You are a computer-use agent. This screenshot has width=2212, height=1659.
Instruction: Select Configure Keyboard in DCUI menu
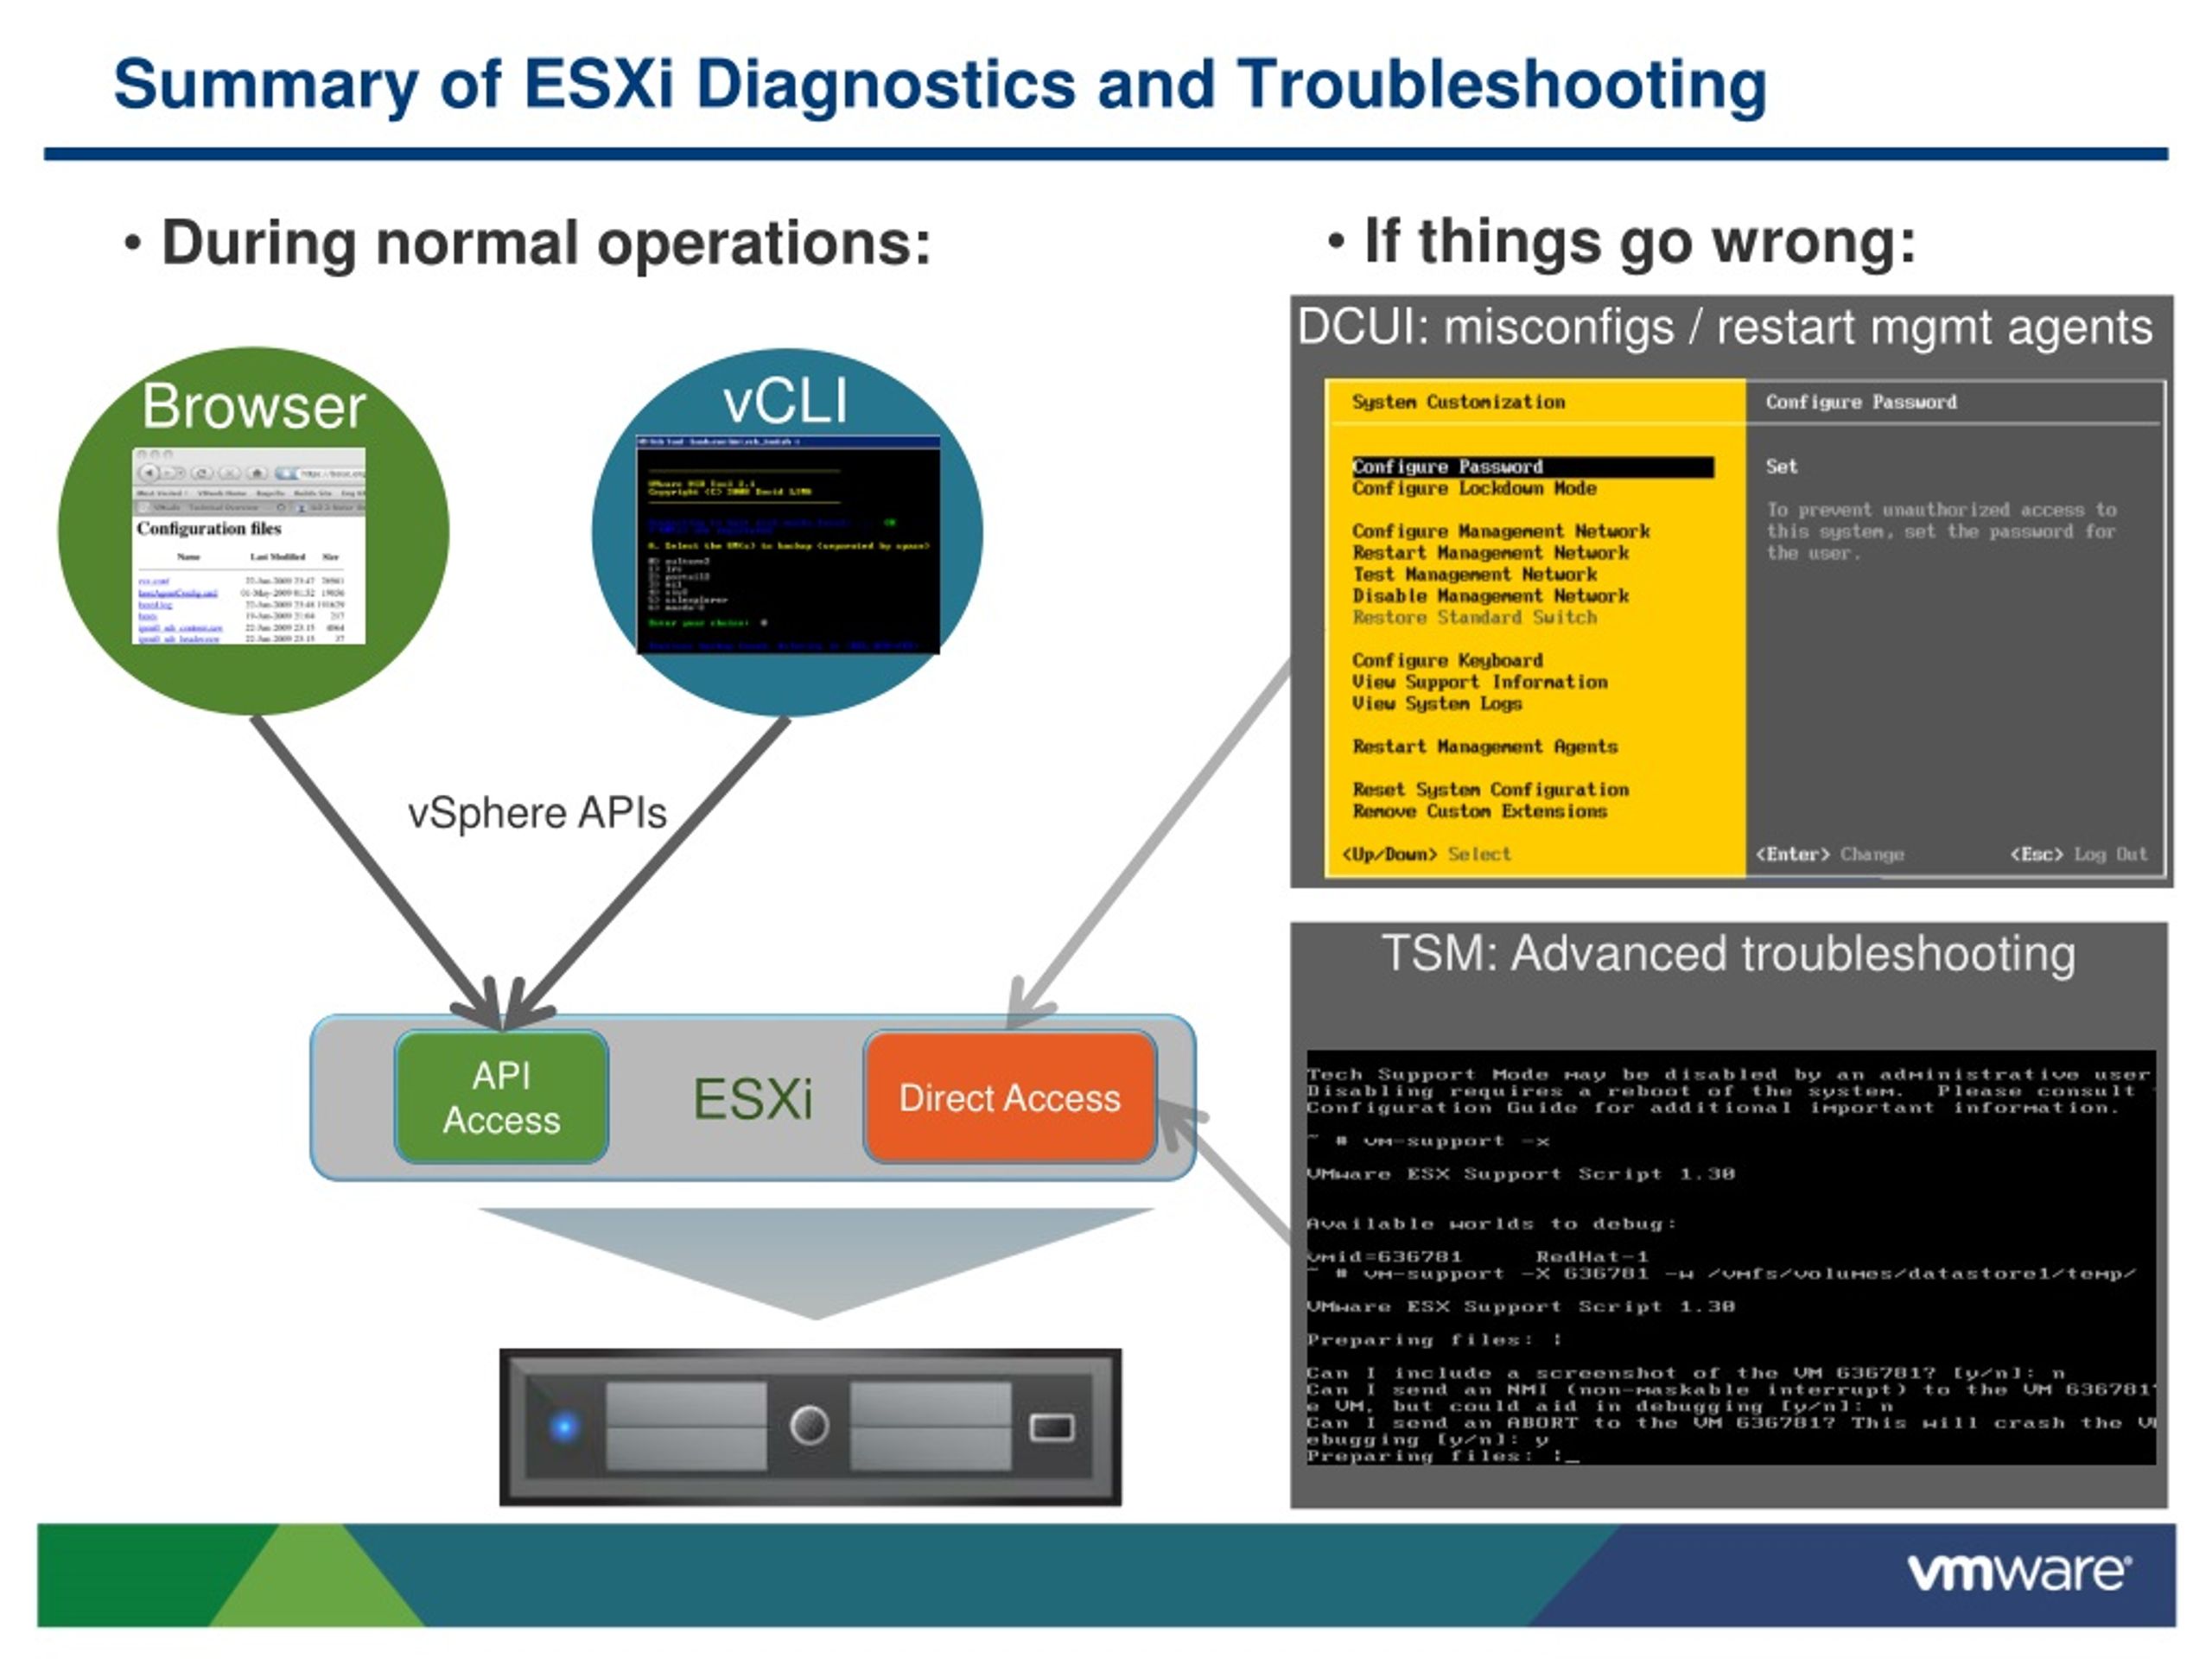[1447, 660]
